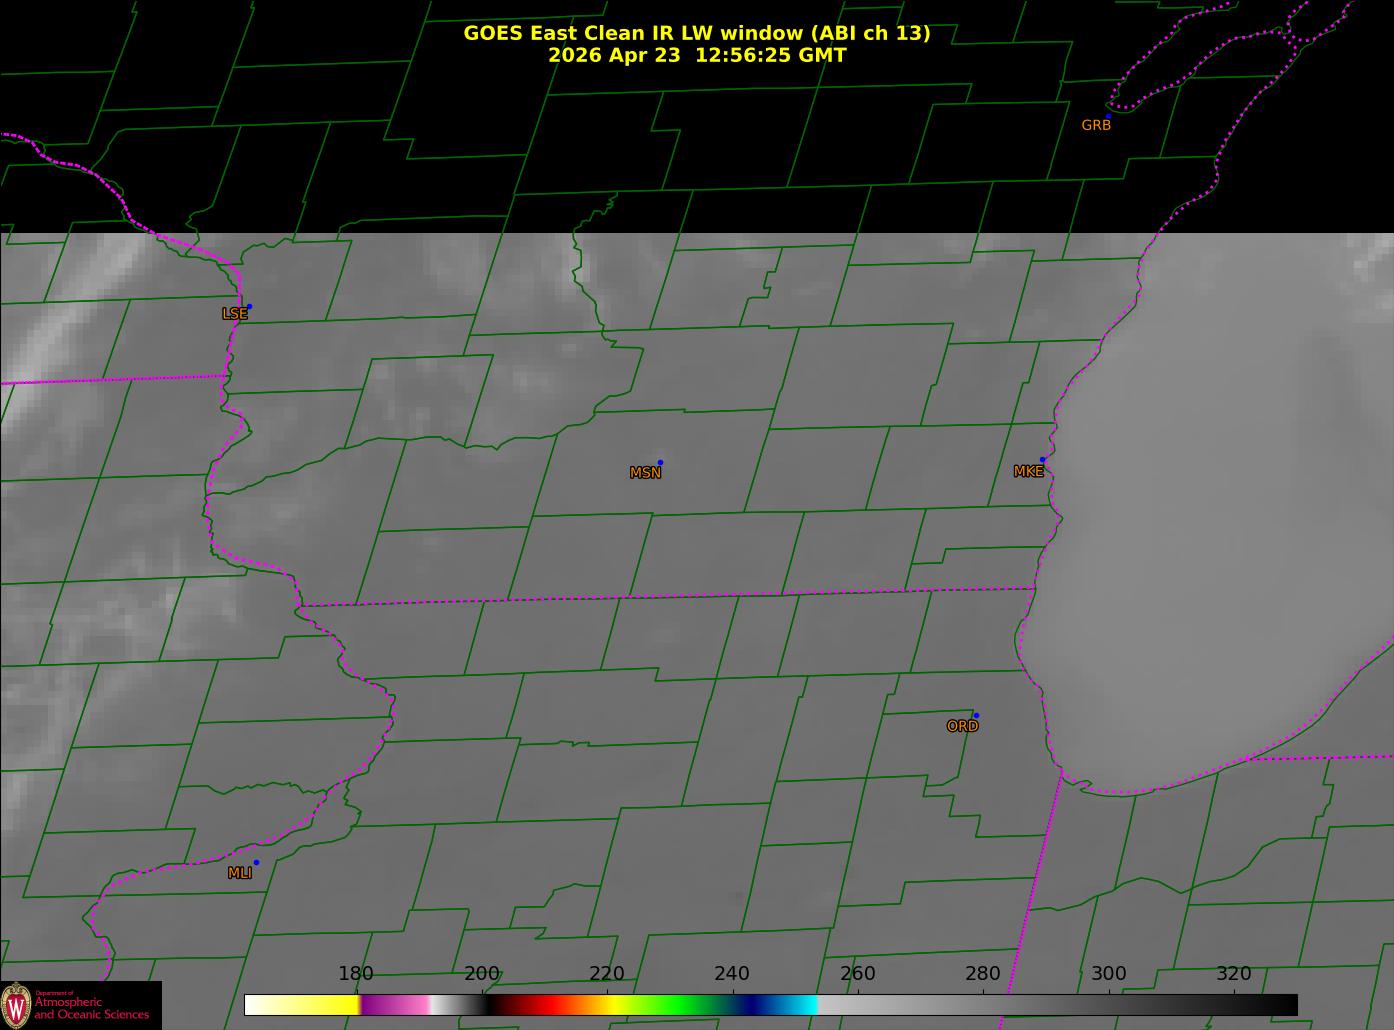Click the 180 color scale tick label
Viewport: 1394px width, 1030px height.
click(x=356, y=974)
